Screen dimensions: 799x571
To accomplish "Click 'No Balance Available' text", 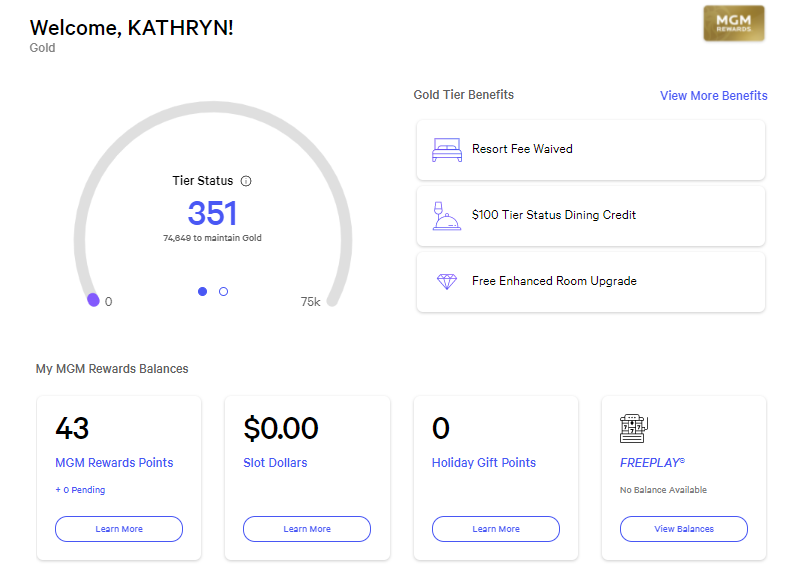I will pos(663,490).
